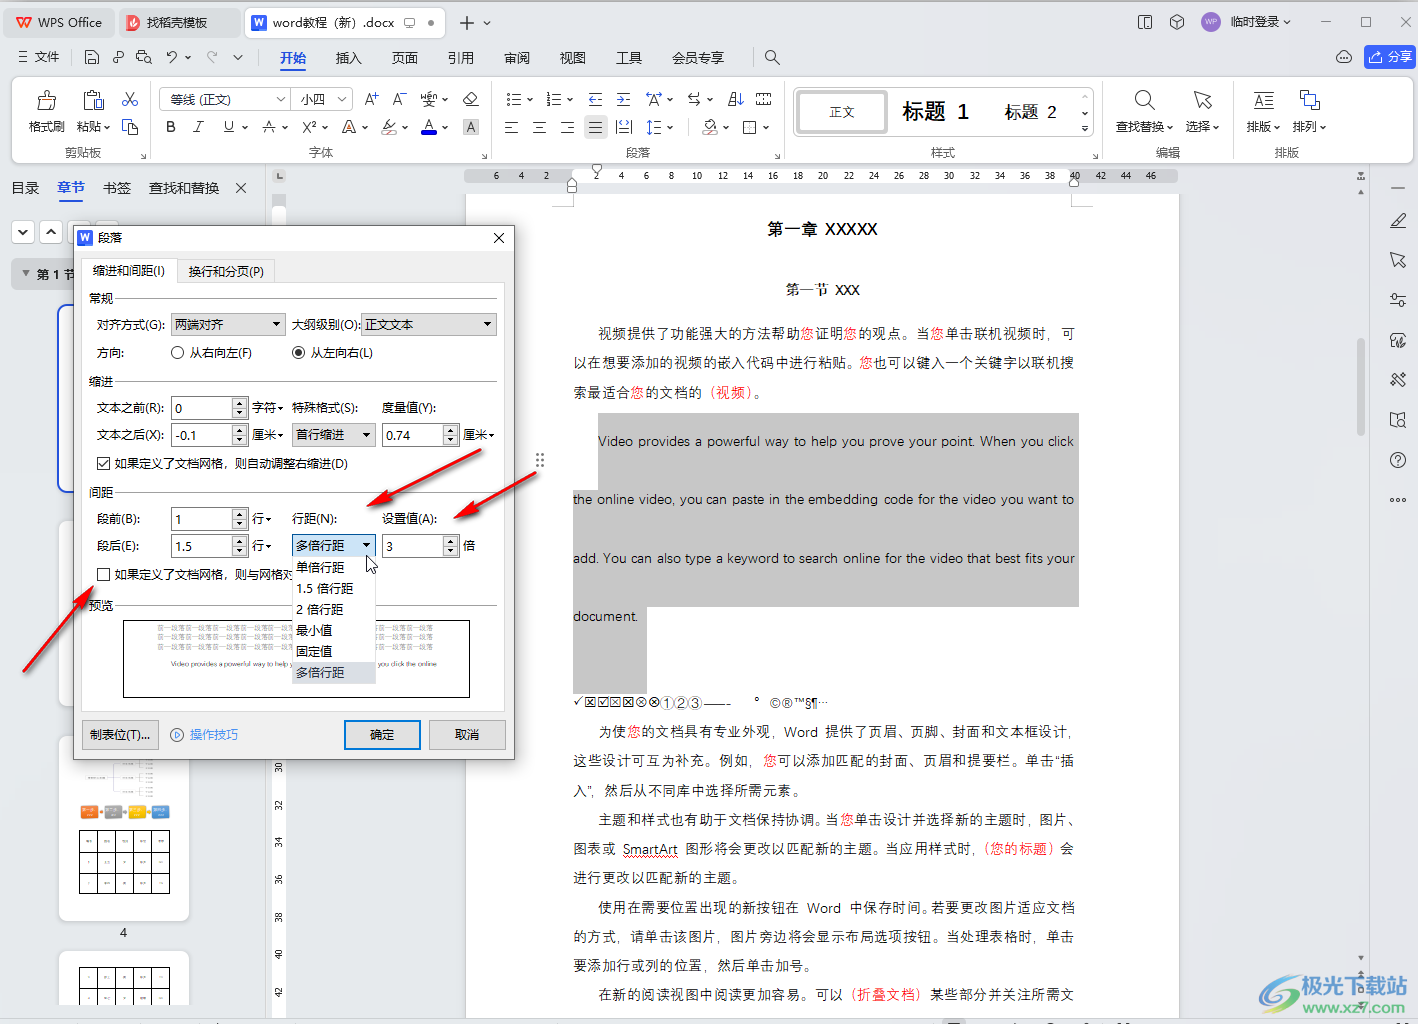Open more options in right sidebar
This screenshot has width=1418, height=1024.
click(1398, 500)
